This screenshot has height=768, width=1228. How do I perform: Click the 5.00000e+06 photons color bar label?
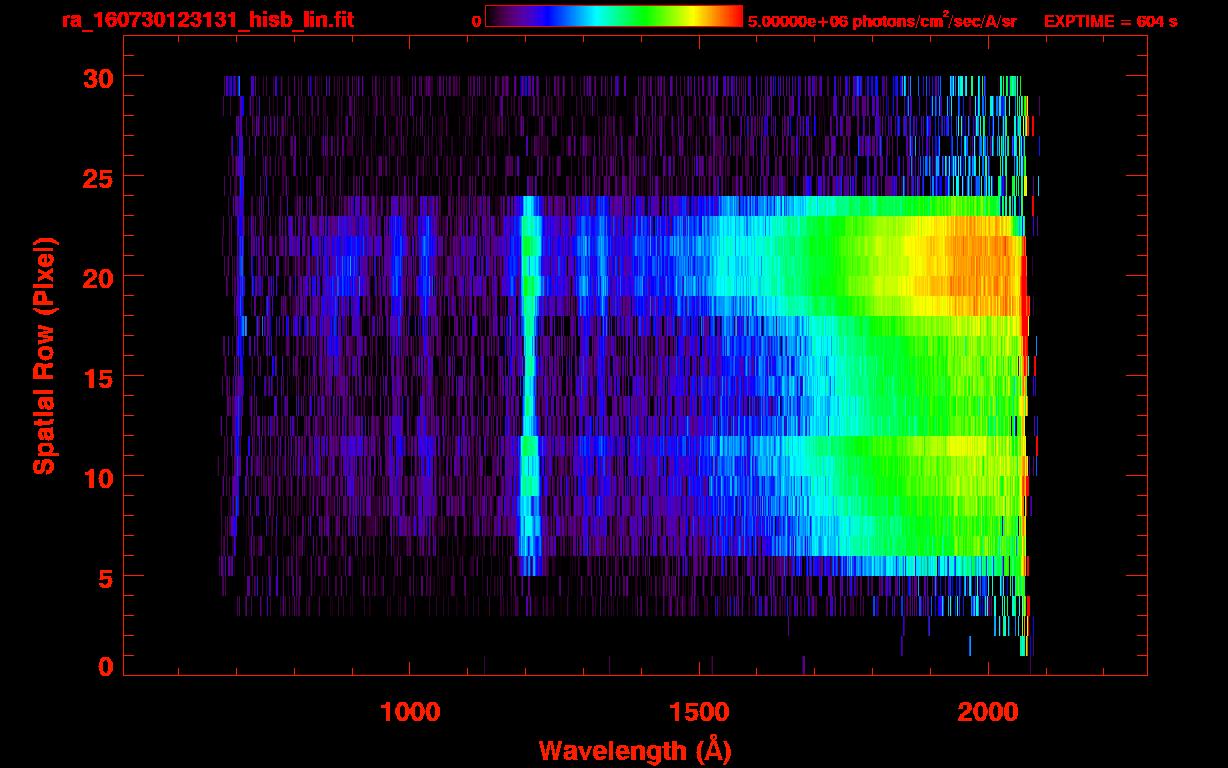[x=882, y=21]
